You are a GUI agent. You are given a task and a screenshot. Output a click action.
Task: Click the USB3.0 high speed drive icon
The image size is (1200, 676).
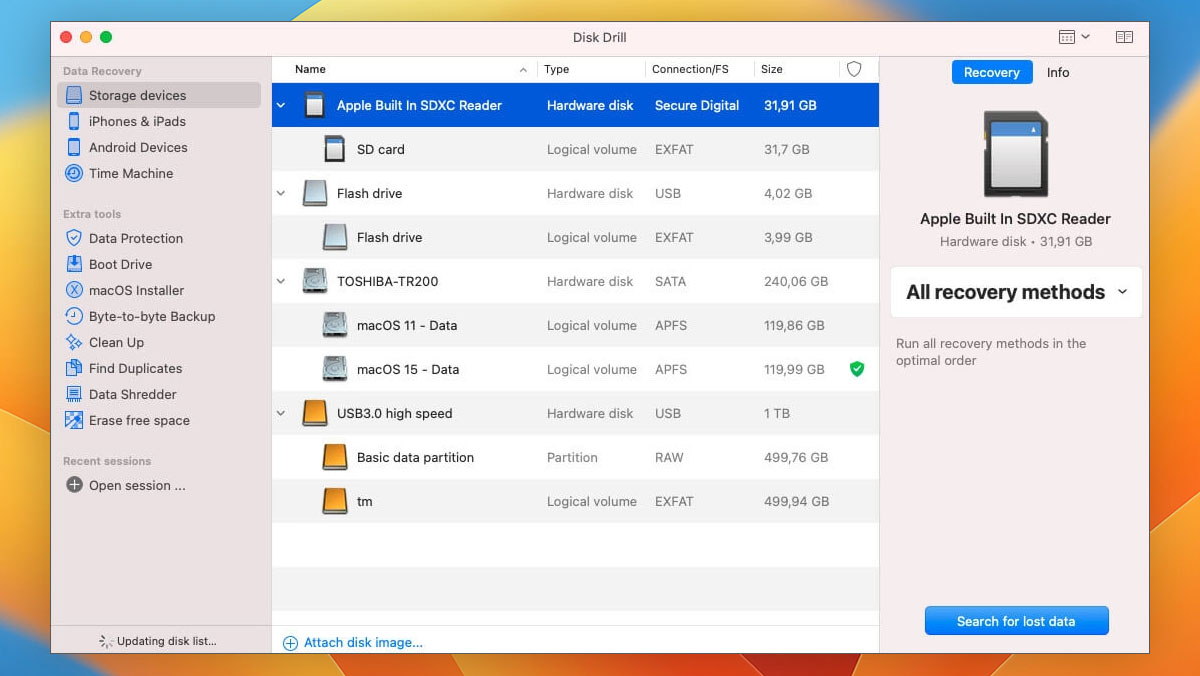[x=315, y=413]
